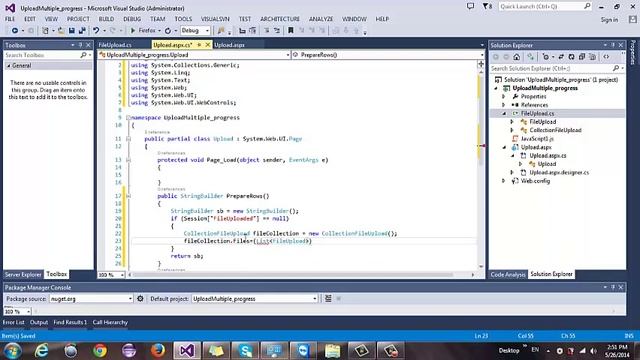The image size is (640, 360).
Task: Click the Clear Console icon in Package Manager
Action: tap(328, 299)
